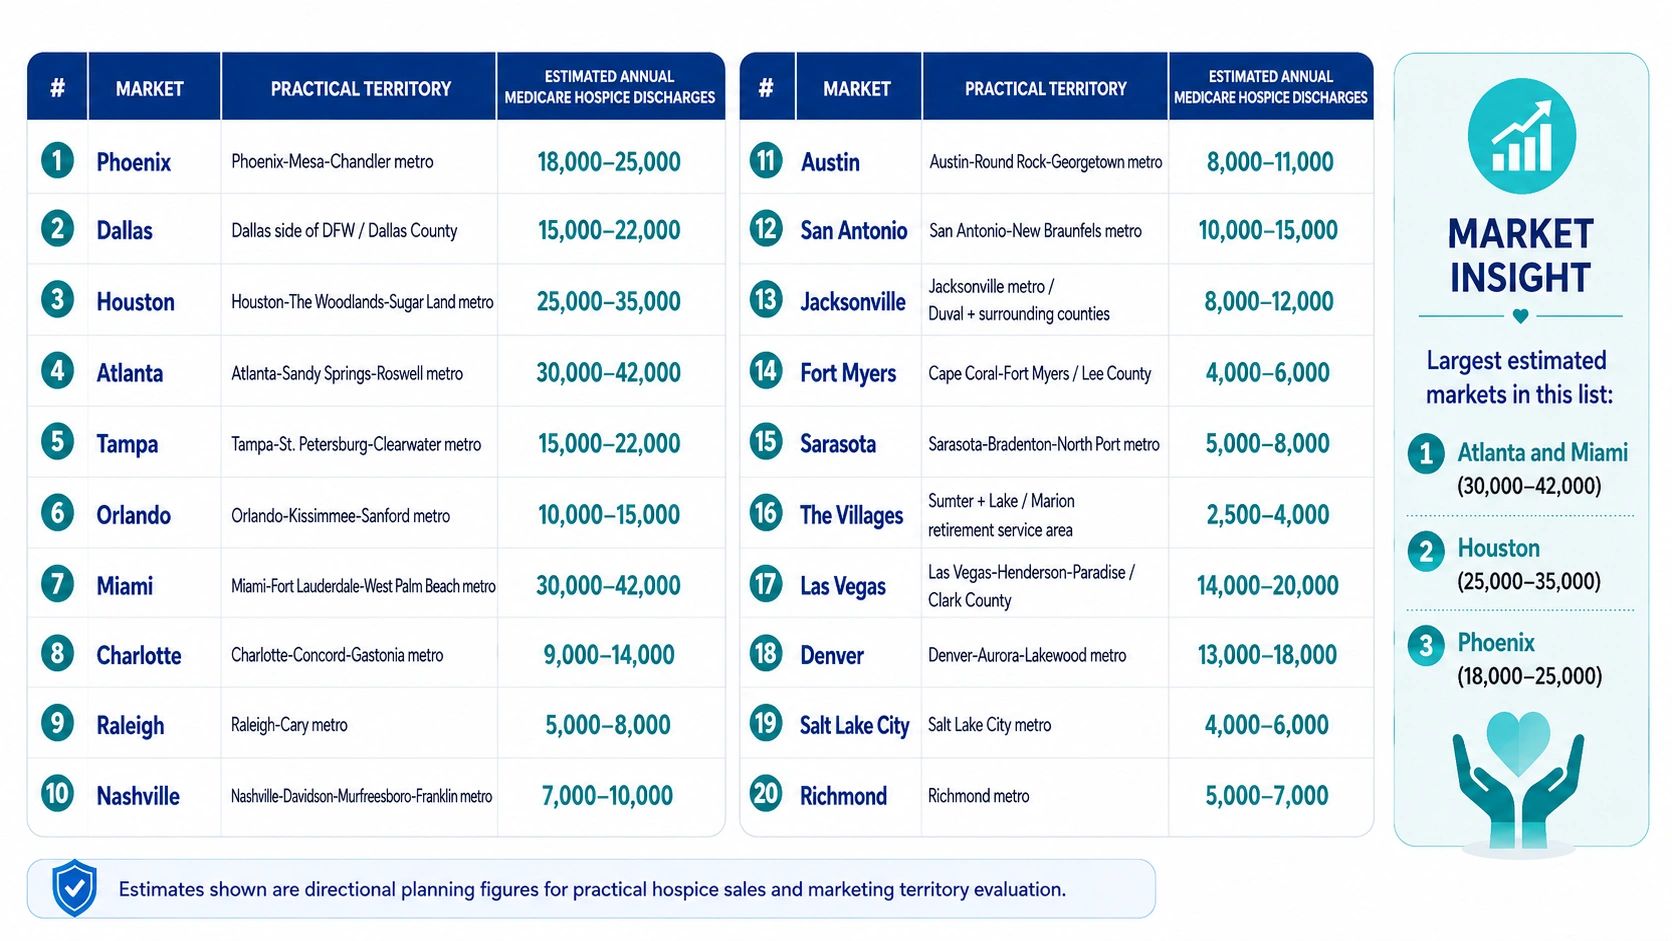Click the small heart divider under Market Insight

pos(1520,316)
